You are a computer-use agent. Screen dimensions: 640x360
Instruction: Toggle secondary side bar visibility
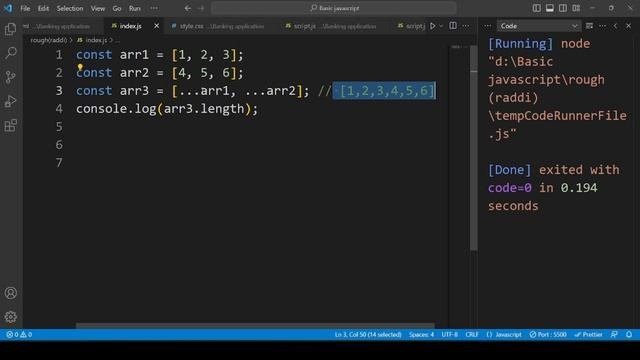point(563,8)
